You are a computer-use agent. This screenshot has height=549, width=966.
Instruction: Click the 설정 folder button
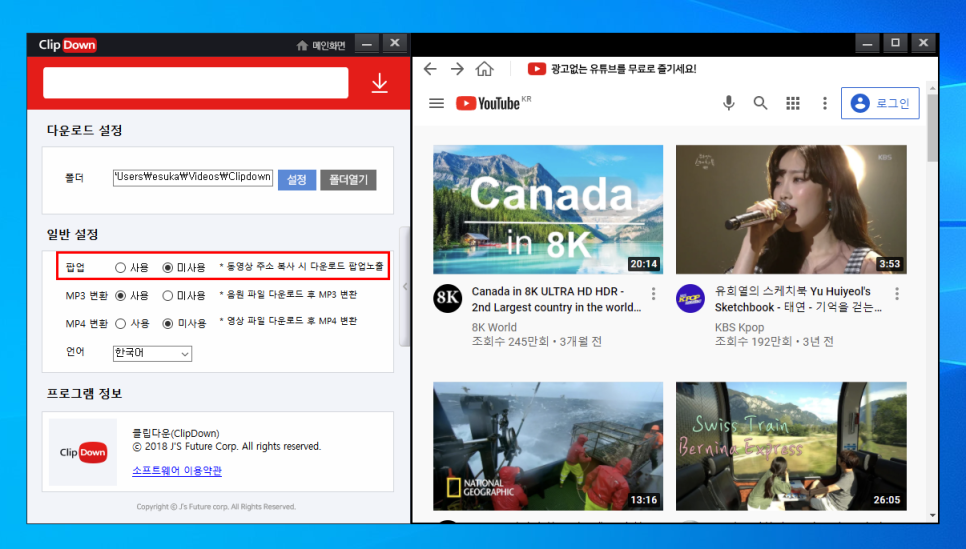pos(297,179)
